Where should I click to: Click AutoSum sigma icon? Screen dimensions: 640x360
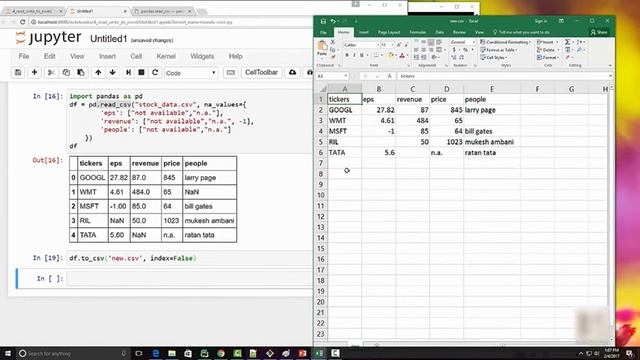point(567,42)
